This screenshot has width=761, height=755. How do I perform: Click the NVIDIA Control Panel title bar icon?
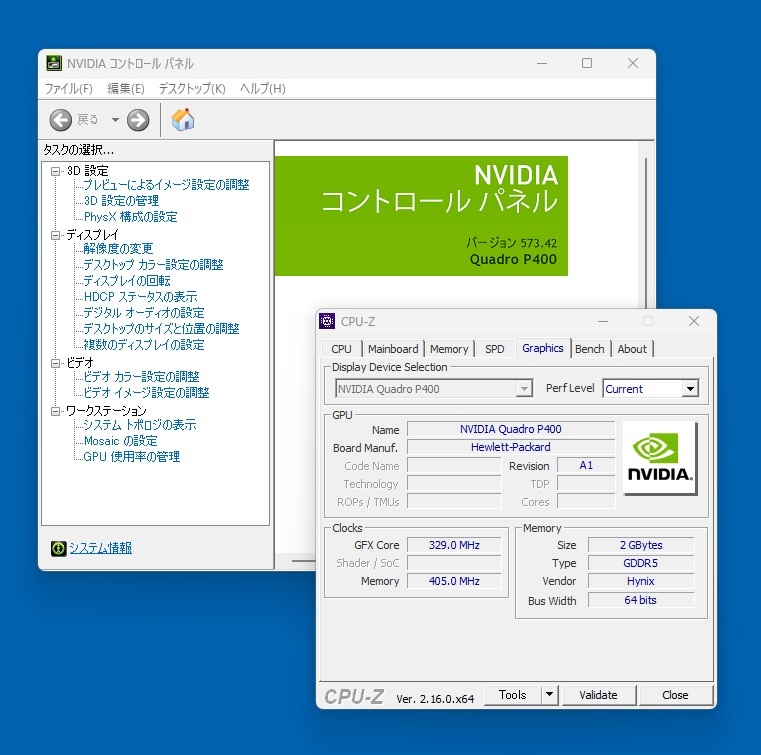click(54, 63)
